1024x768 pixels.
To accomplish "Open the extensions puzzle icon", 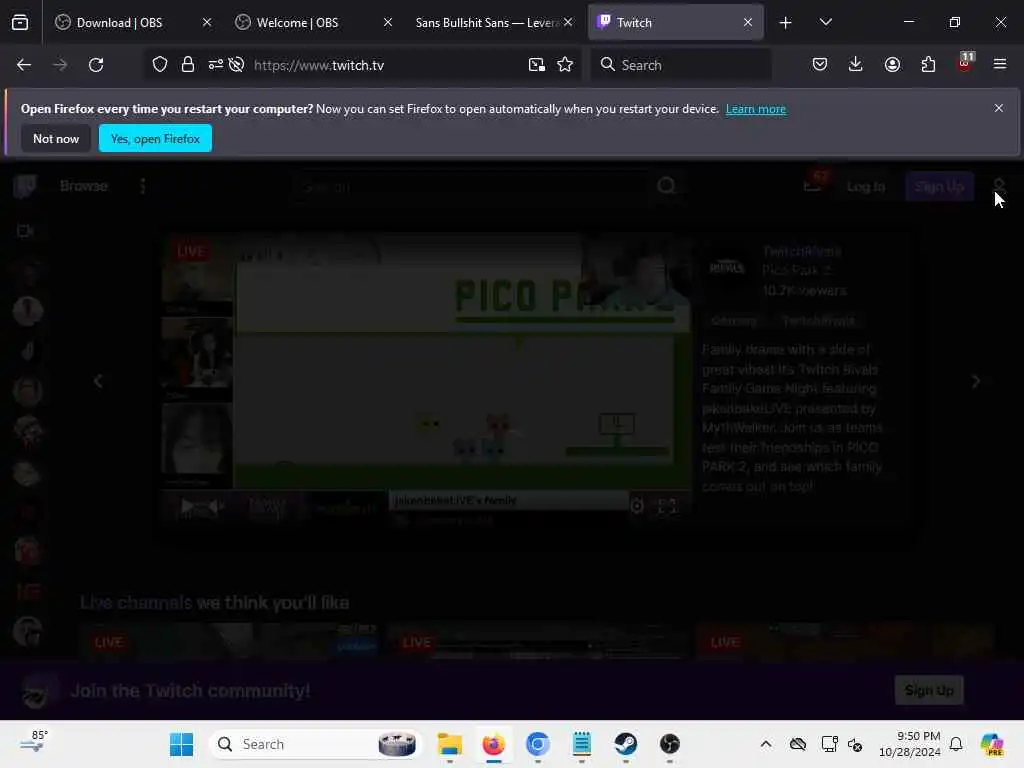I will pyautogui.click(x=928, y=64).
